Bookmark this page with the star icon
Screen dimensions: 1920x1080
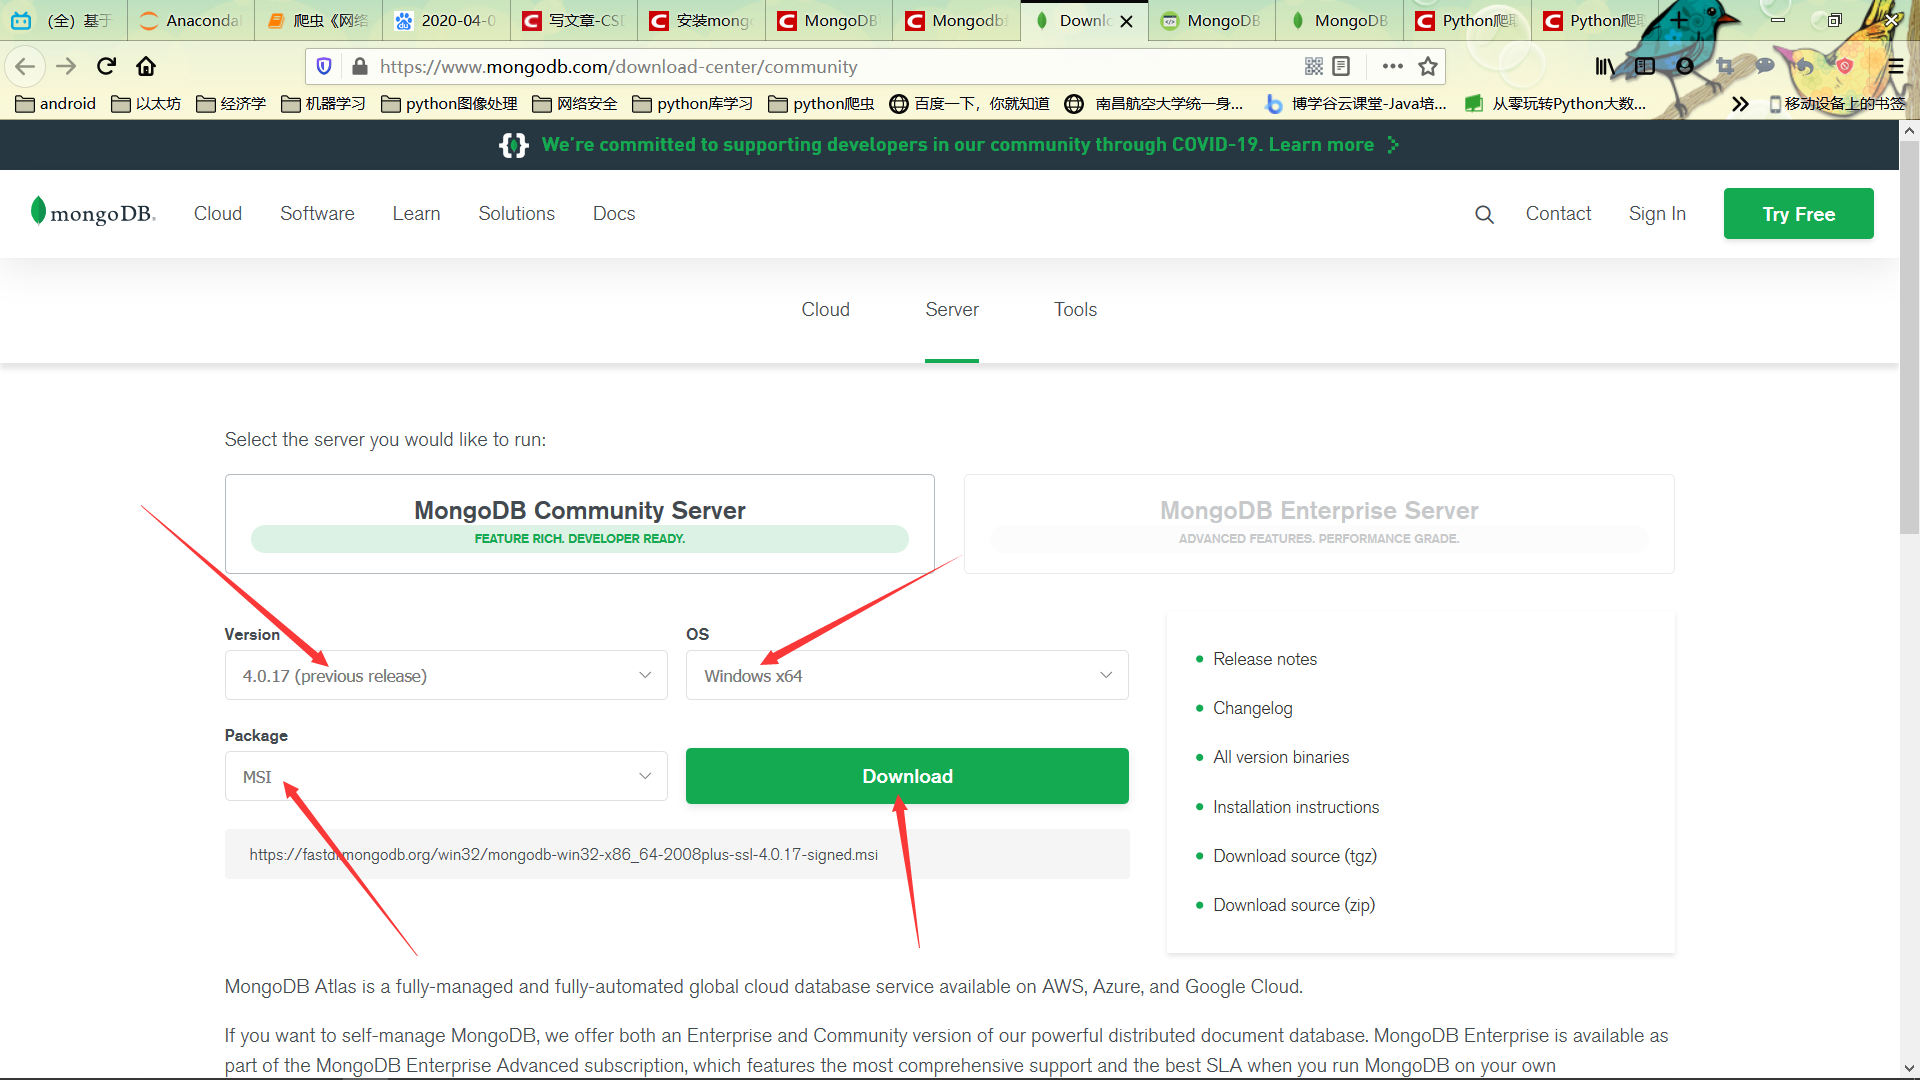[x=1428, y=66]
